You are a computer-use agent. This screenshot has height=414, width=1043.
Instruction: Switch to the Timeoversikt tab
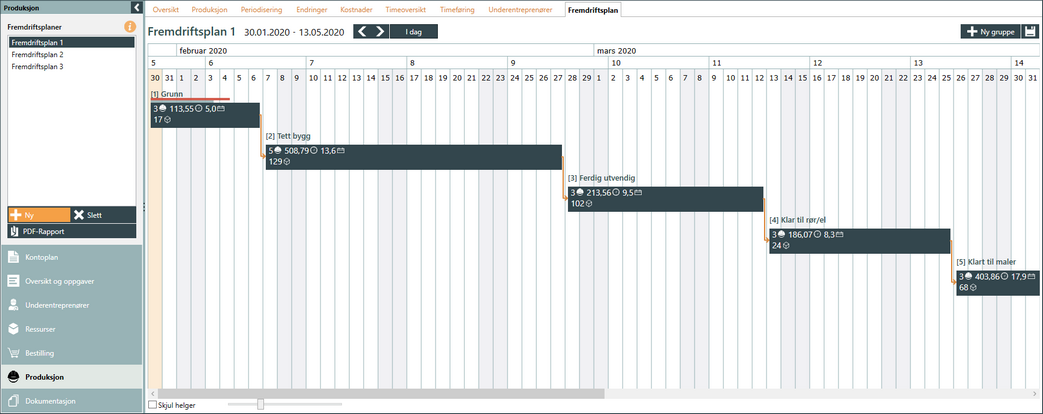tap(406, 9)
